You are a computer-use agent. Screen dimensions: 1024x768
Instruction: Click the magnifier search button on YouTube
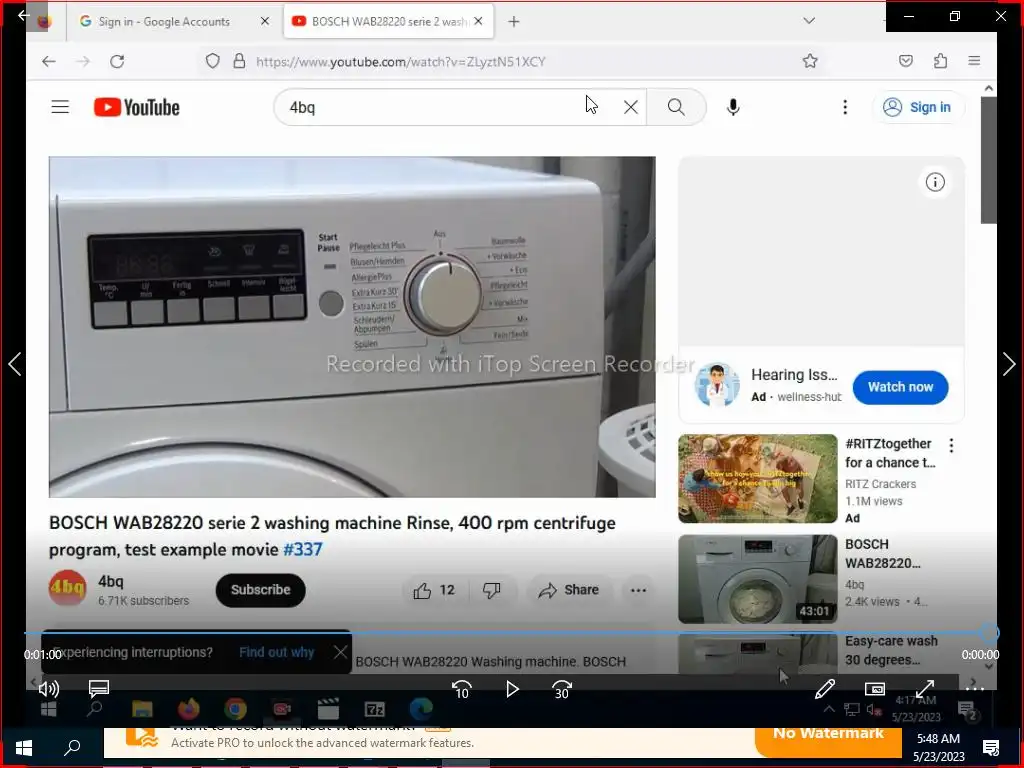click(676, 107)
